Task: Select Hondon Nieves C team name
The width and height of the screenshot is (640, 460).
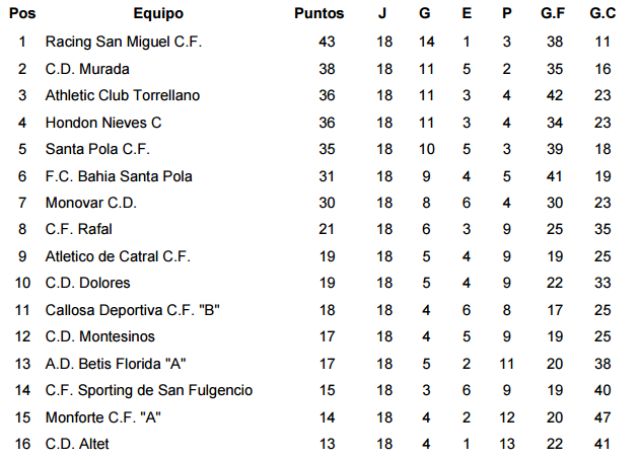Action: tap(103, 123)
